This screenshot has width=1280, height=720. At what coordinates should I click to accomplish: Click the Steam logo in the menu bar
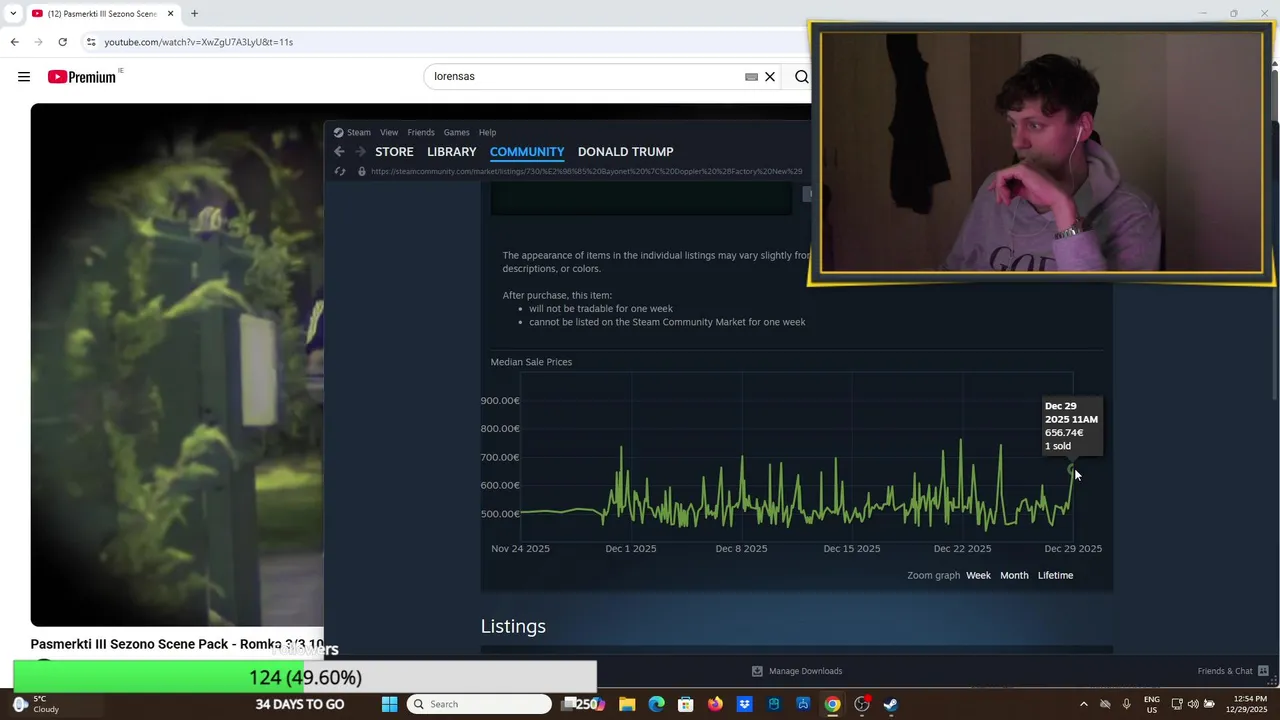(x=338, y=132)
